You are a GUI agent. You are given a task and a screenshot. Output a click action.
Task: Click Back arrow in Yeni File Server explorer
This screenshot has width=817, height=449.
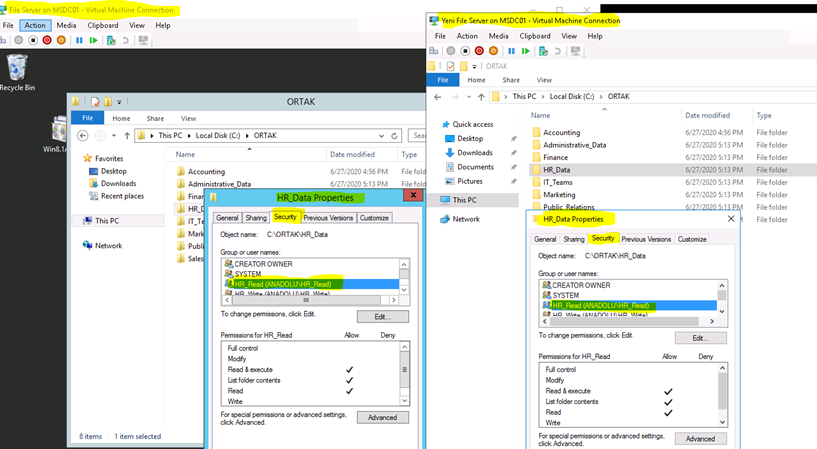[438, 97]
